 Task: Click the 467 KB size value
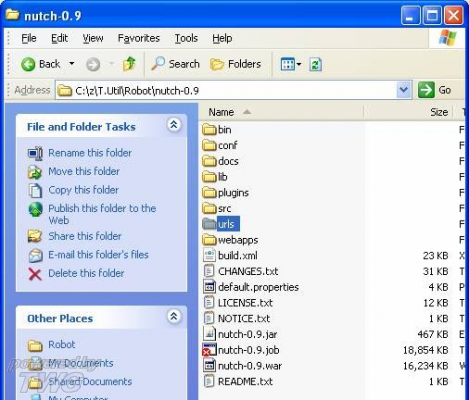click(x=433, y=334)
